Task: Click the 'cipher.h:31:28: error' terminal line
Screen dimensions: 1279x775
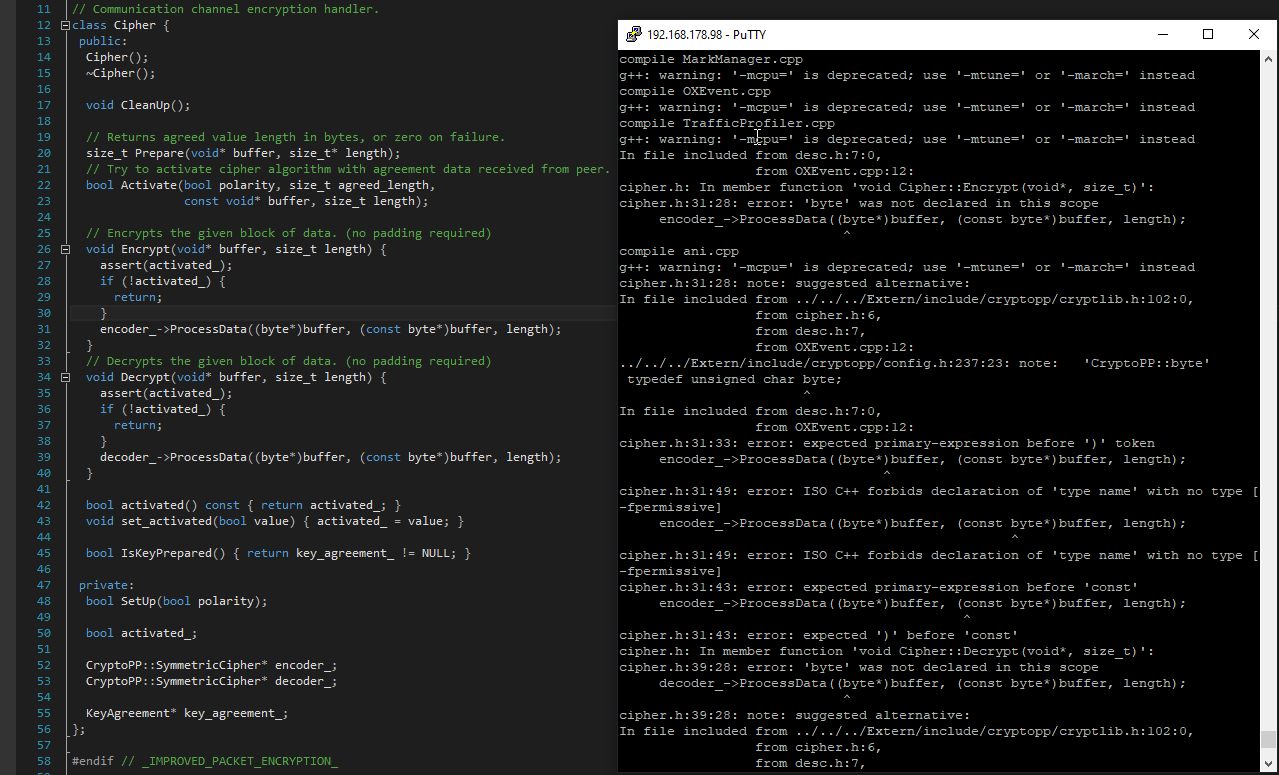Action: click(x=859, y=203)
